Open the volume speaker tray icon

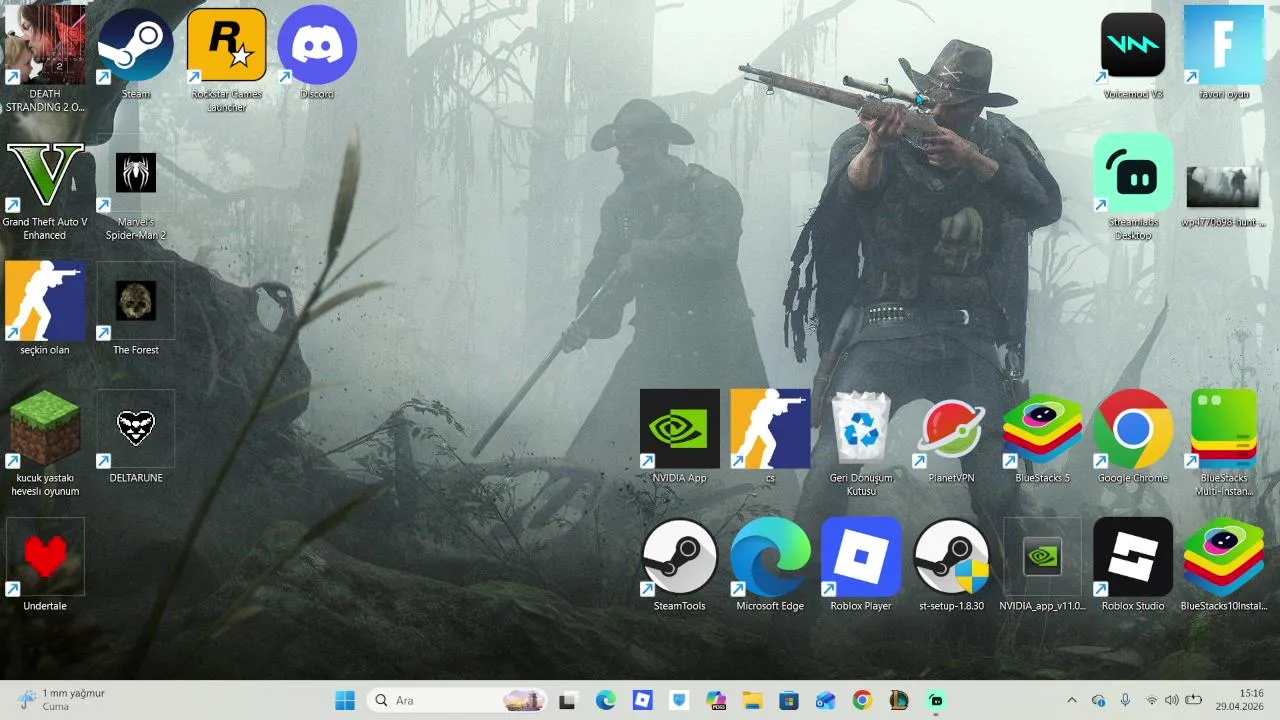(1171, 700)
